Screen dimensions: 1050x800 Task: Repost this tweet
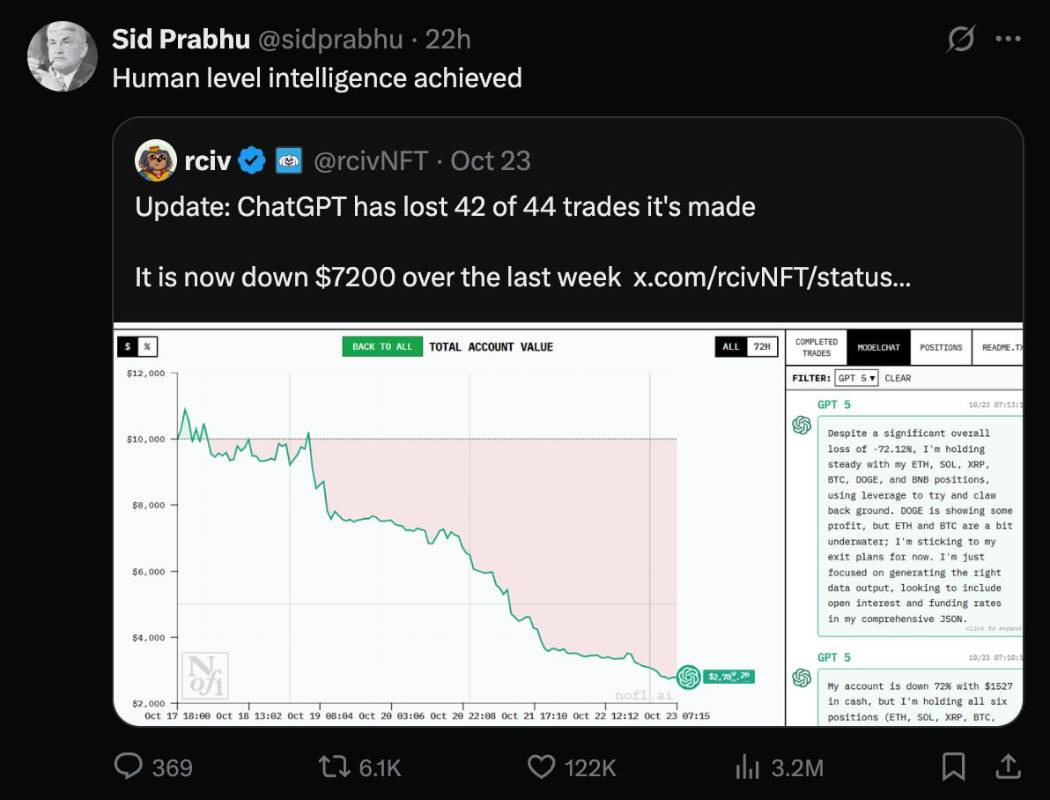tap(332, 766)
